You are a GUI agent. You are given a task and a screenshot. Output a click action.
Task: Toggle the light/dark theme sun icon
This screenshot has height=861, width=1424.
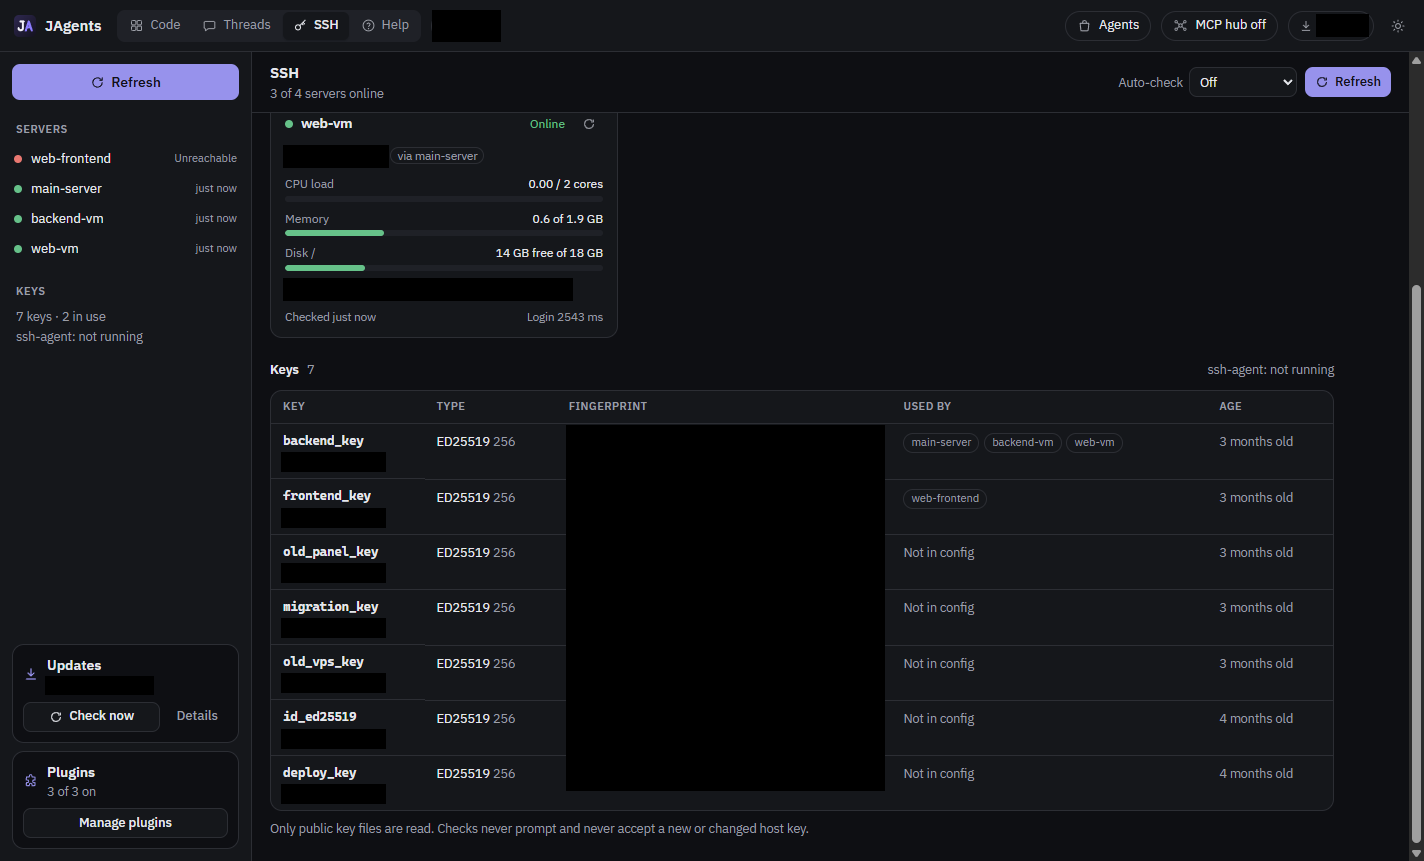pos(1398,26)
